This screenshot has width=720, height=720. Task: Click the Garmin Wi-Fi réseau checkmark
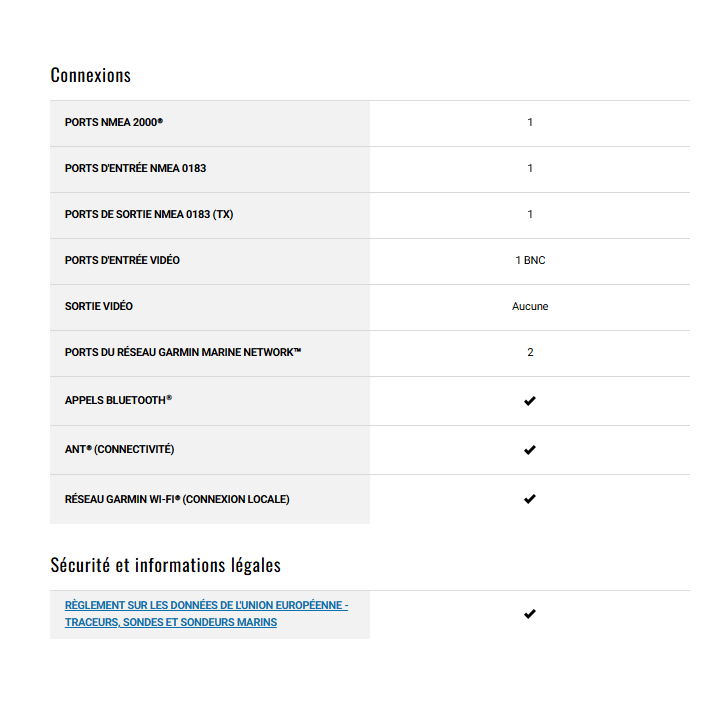tap(530, 499)
